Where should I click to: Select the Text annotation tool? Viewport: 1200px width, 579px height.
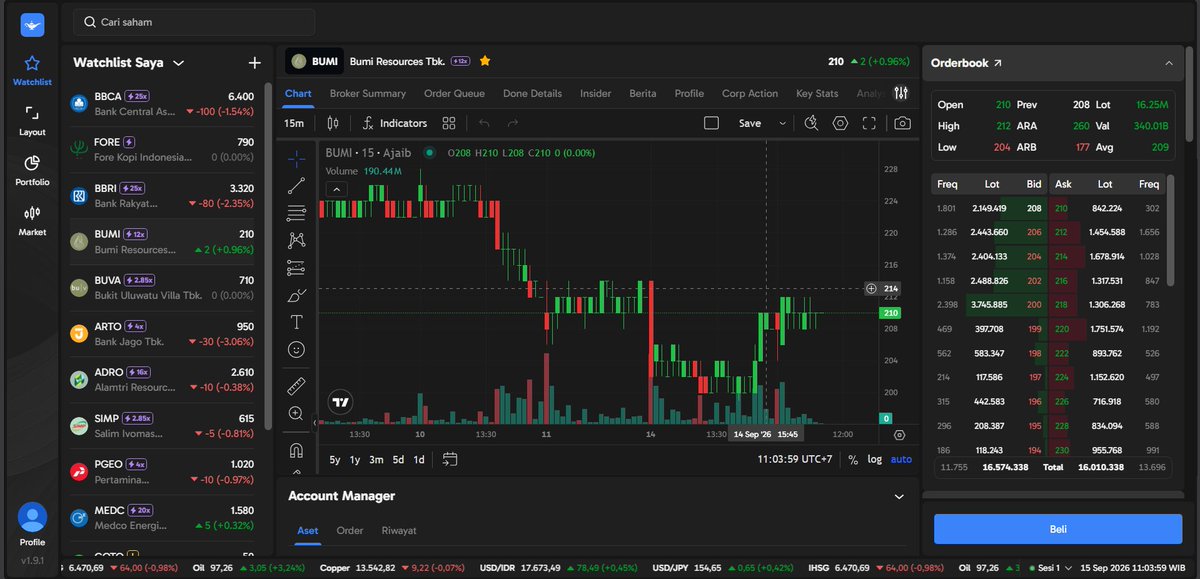(297, 322)
